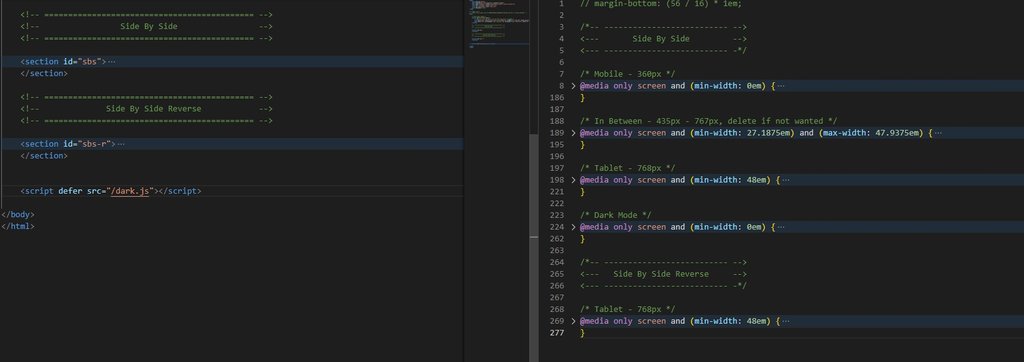Viewport: 1024px width, 362px height.
Task: Expand the folded In Between media query on line 189
Action: click(x=573, y=133)
